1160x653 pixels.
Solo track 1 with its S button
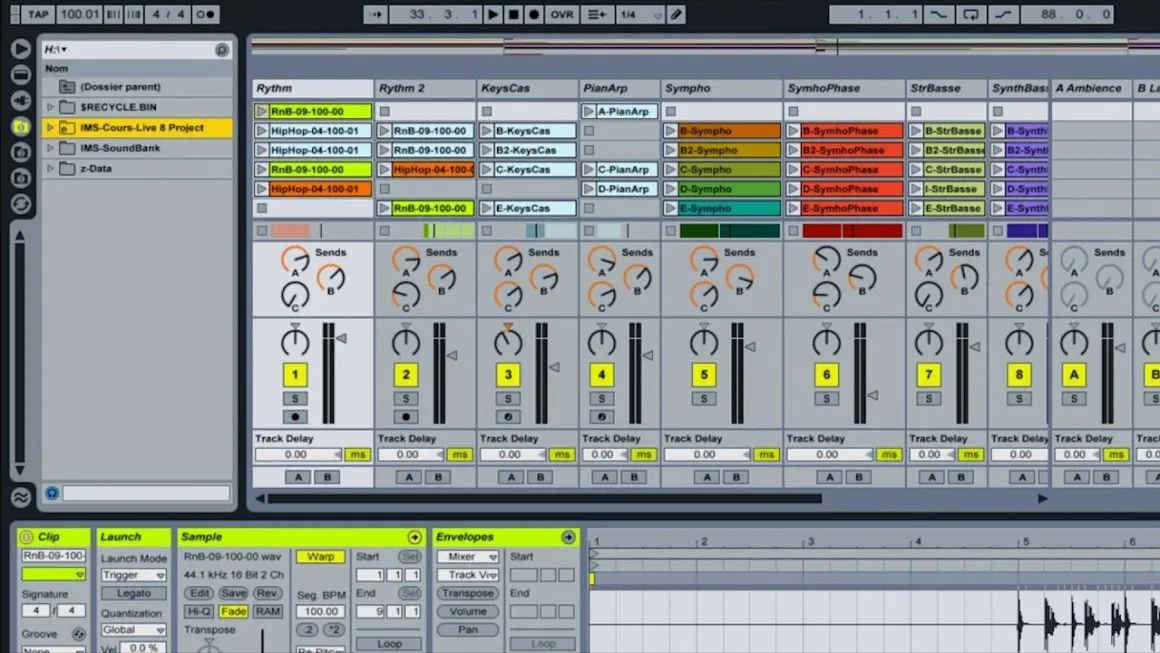click(x=297, y=397)
